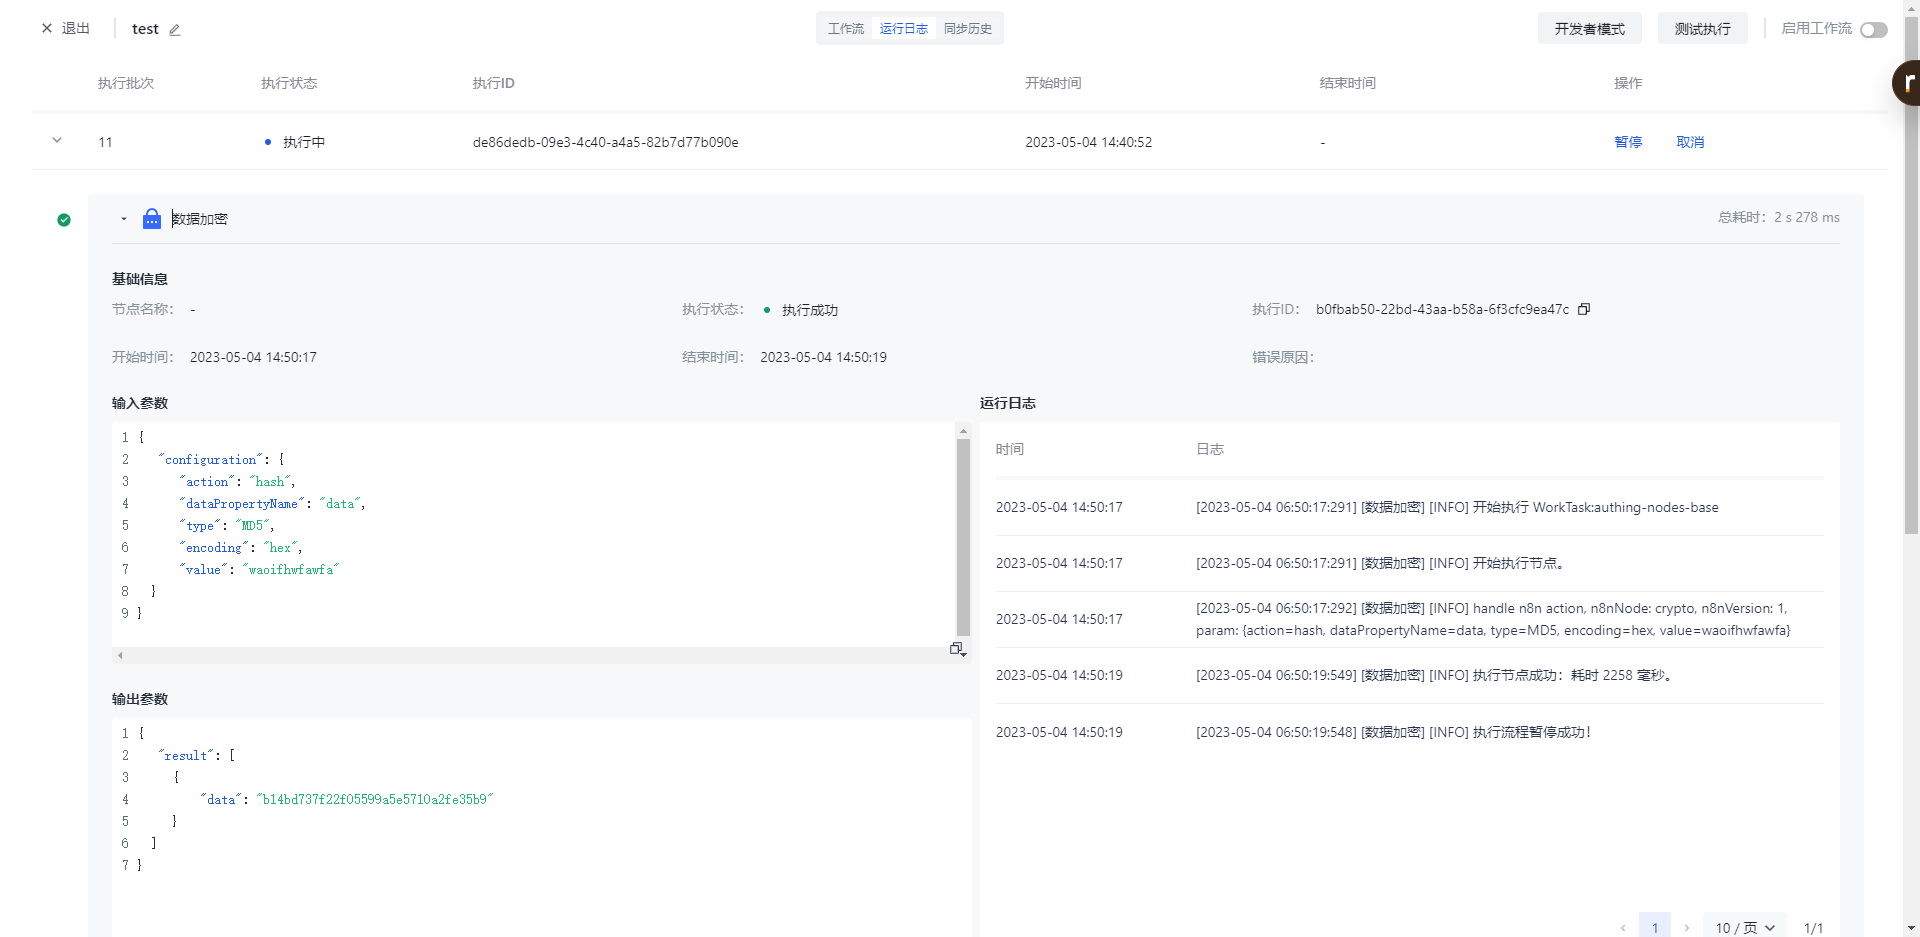Open the 运行日志 tab

903,29
